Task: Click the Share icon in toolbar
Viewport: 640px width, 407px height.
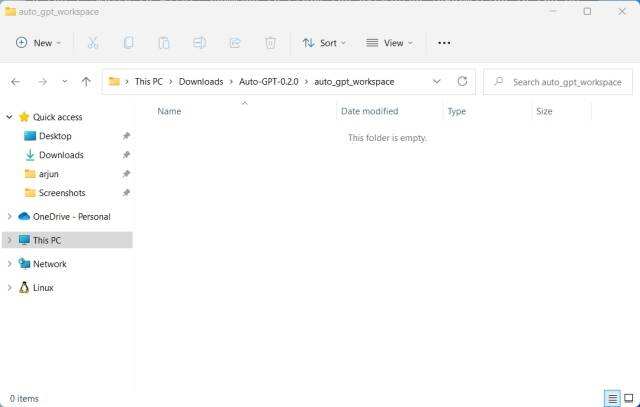Action: (235, 43)
